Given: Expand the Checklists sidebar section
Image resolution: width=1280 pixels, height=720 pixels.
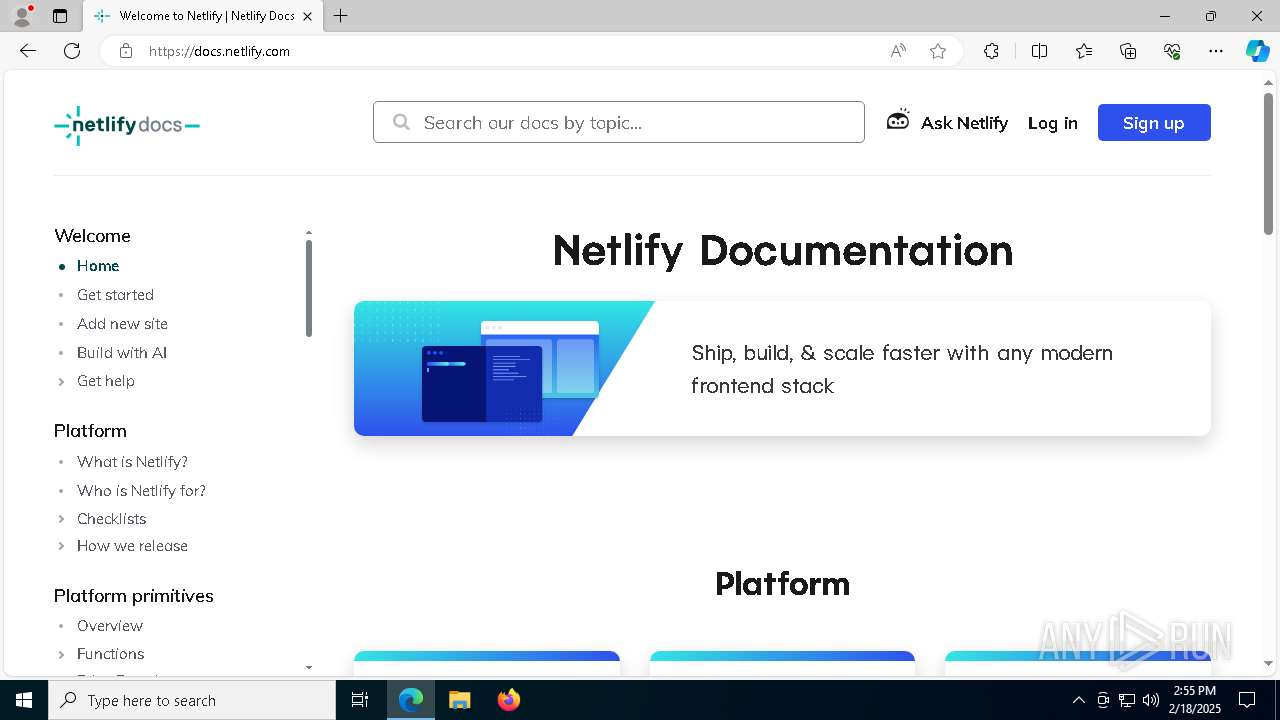Looking at the screenshot, I should coord(62,519).
